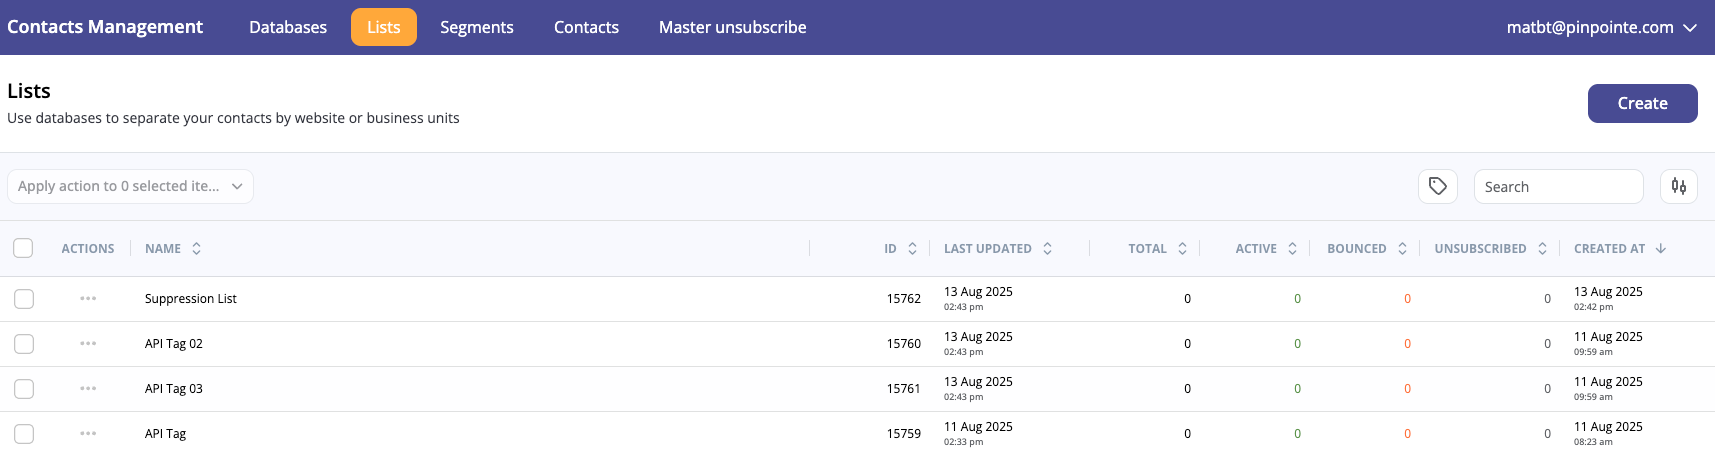
Task: Open actions menu for Suppression List row
Action: [88, 299]
